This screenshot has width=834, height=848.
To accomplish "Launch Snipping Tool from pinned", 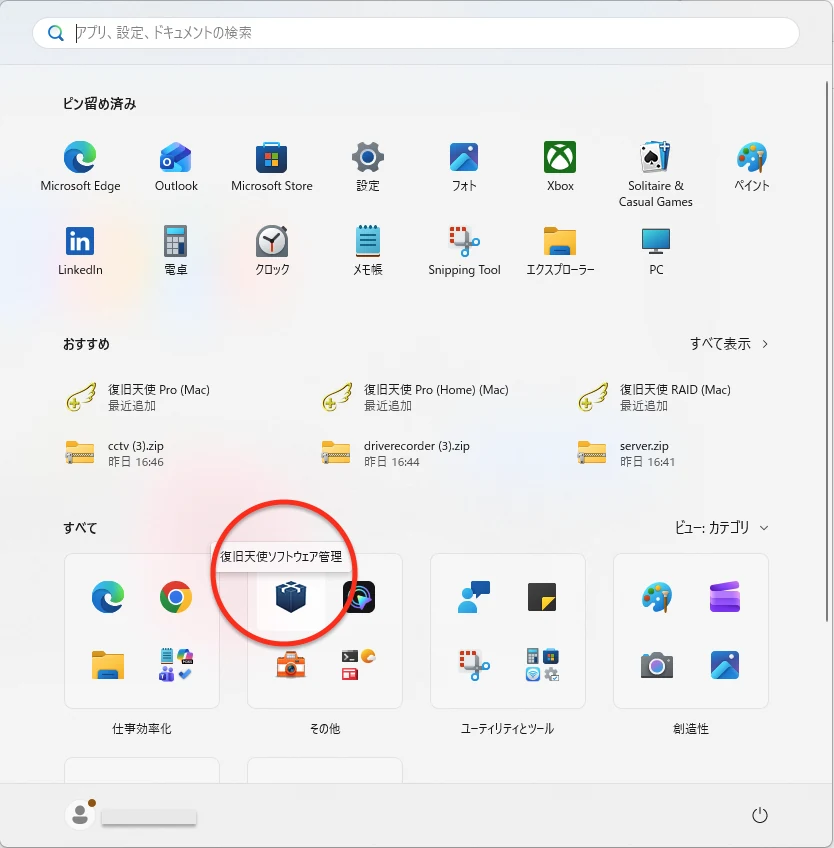I will point(464,250).
